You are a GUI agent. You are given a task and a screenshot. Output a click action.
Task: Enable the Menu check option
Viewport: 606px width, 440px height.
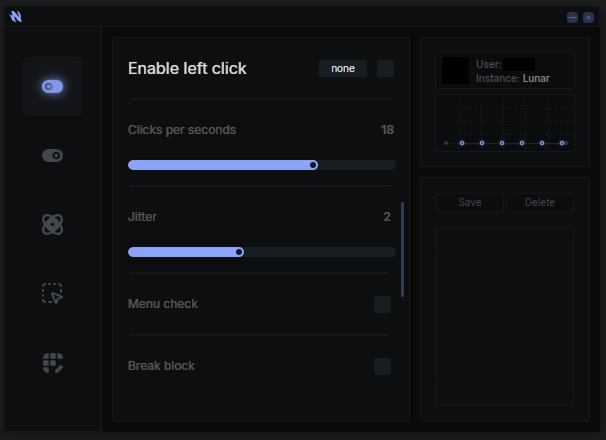(x=382, y=304)
